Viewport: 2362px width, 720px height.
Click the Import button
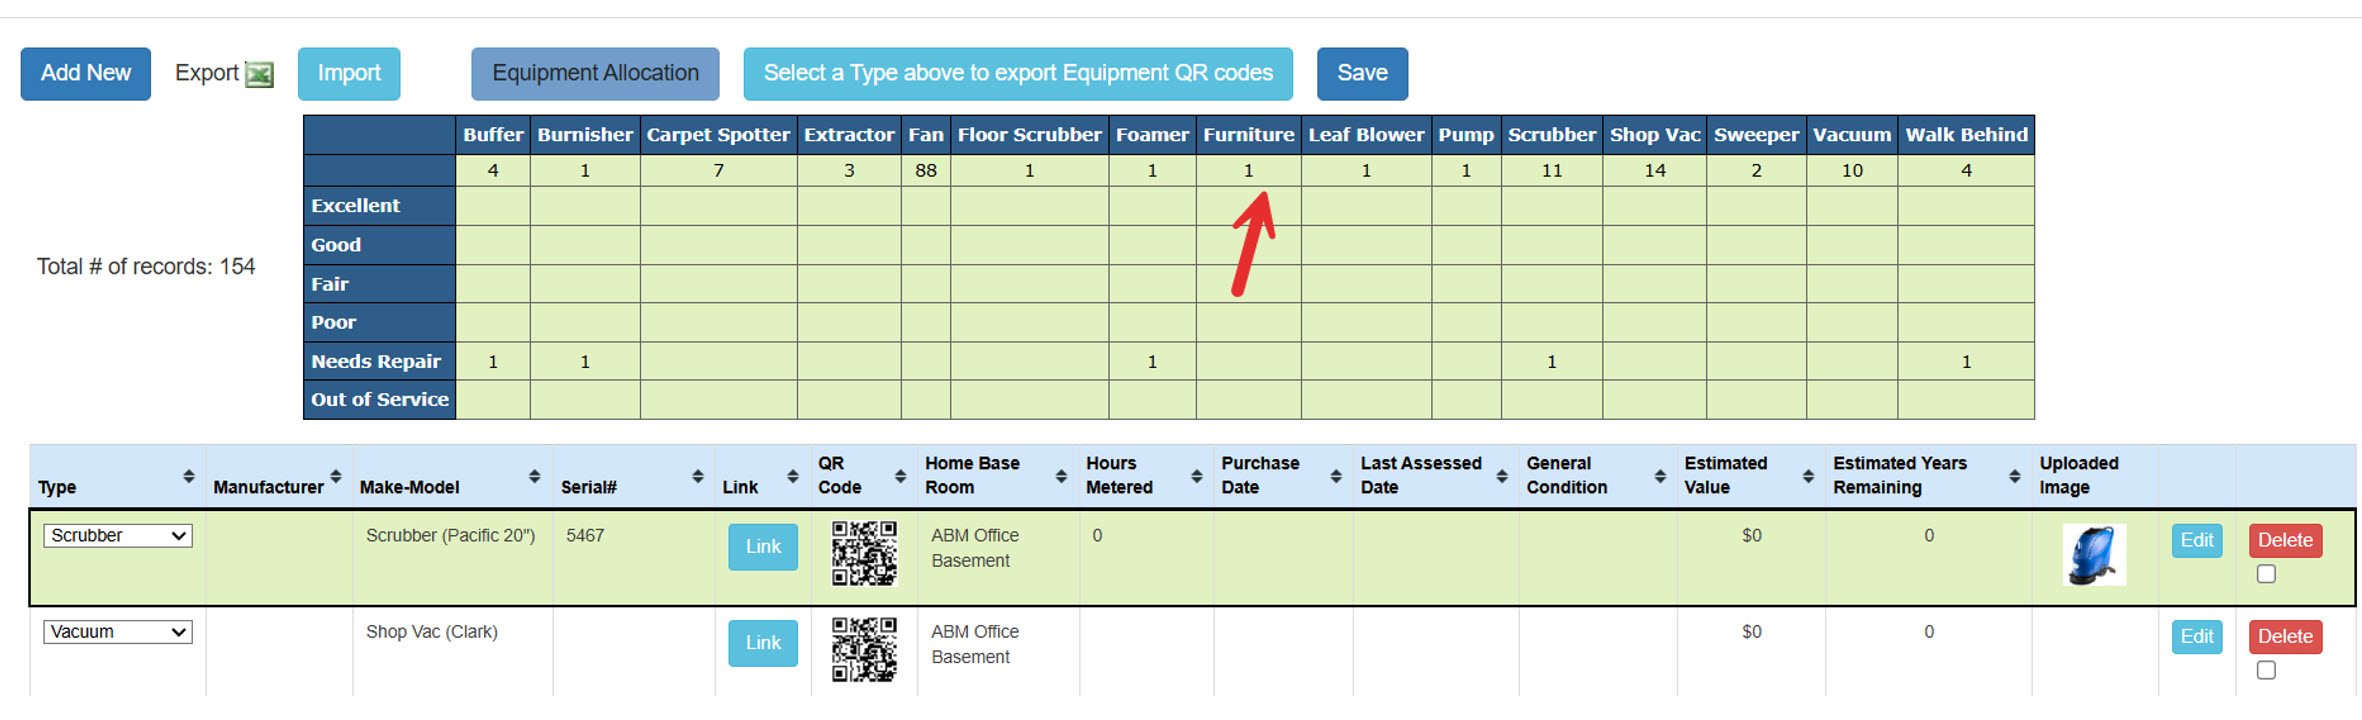[x=349, y=73]
